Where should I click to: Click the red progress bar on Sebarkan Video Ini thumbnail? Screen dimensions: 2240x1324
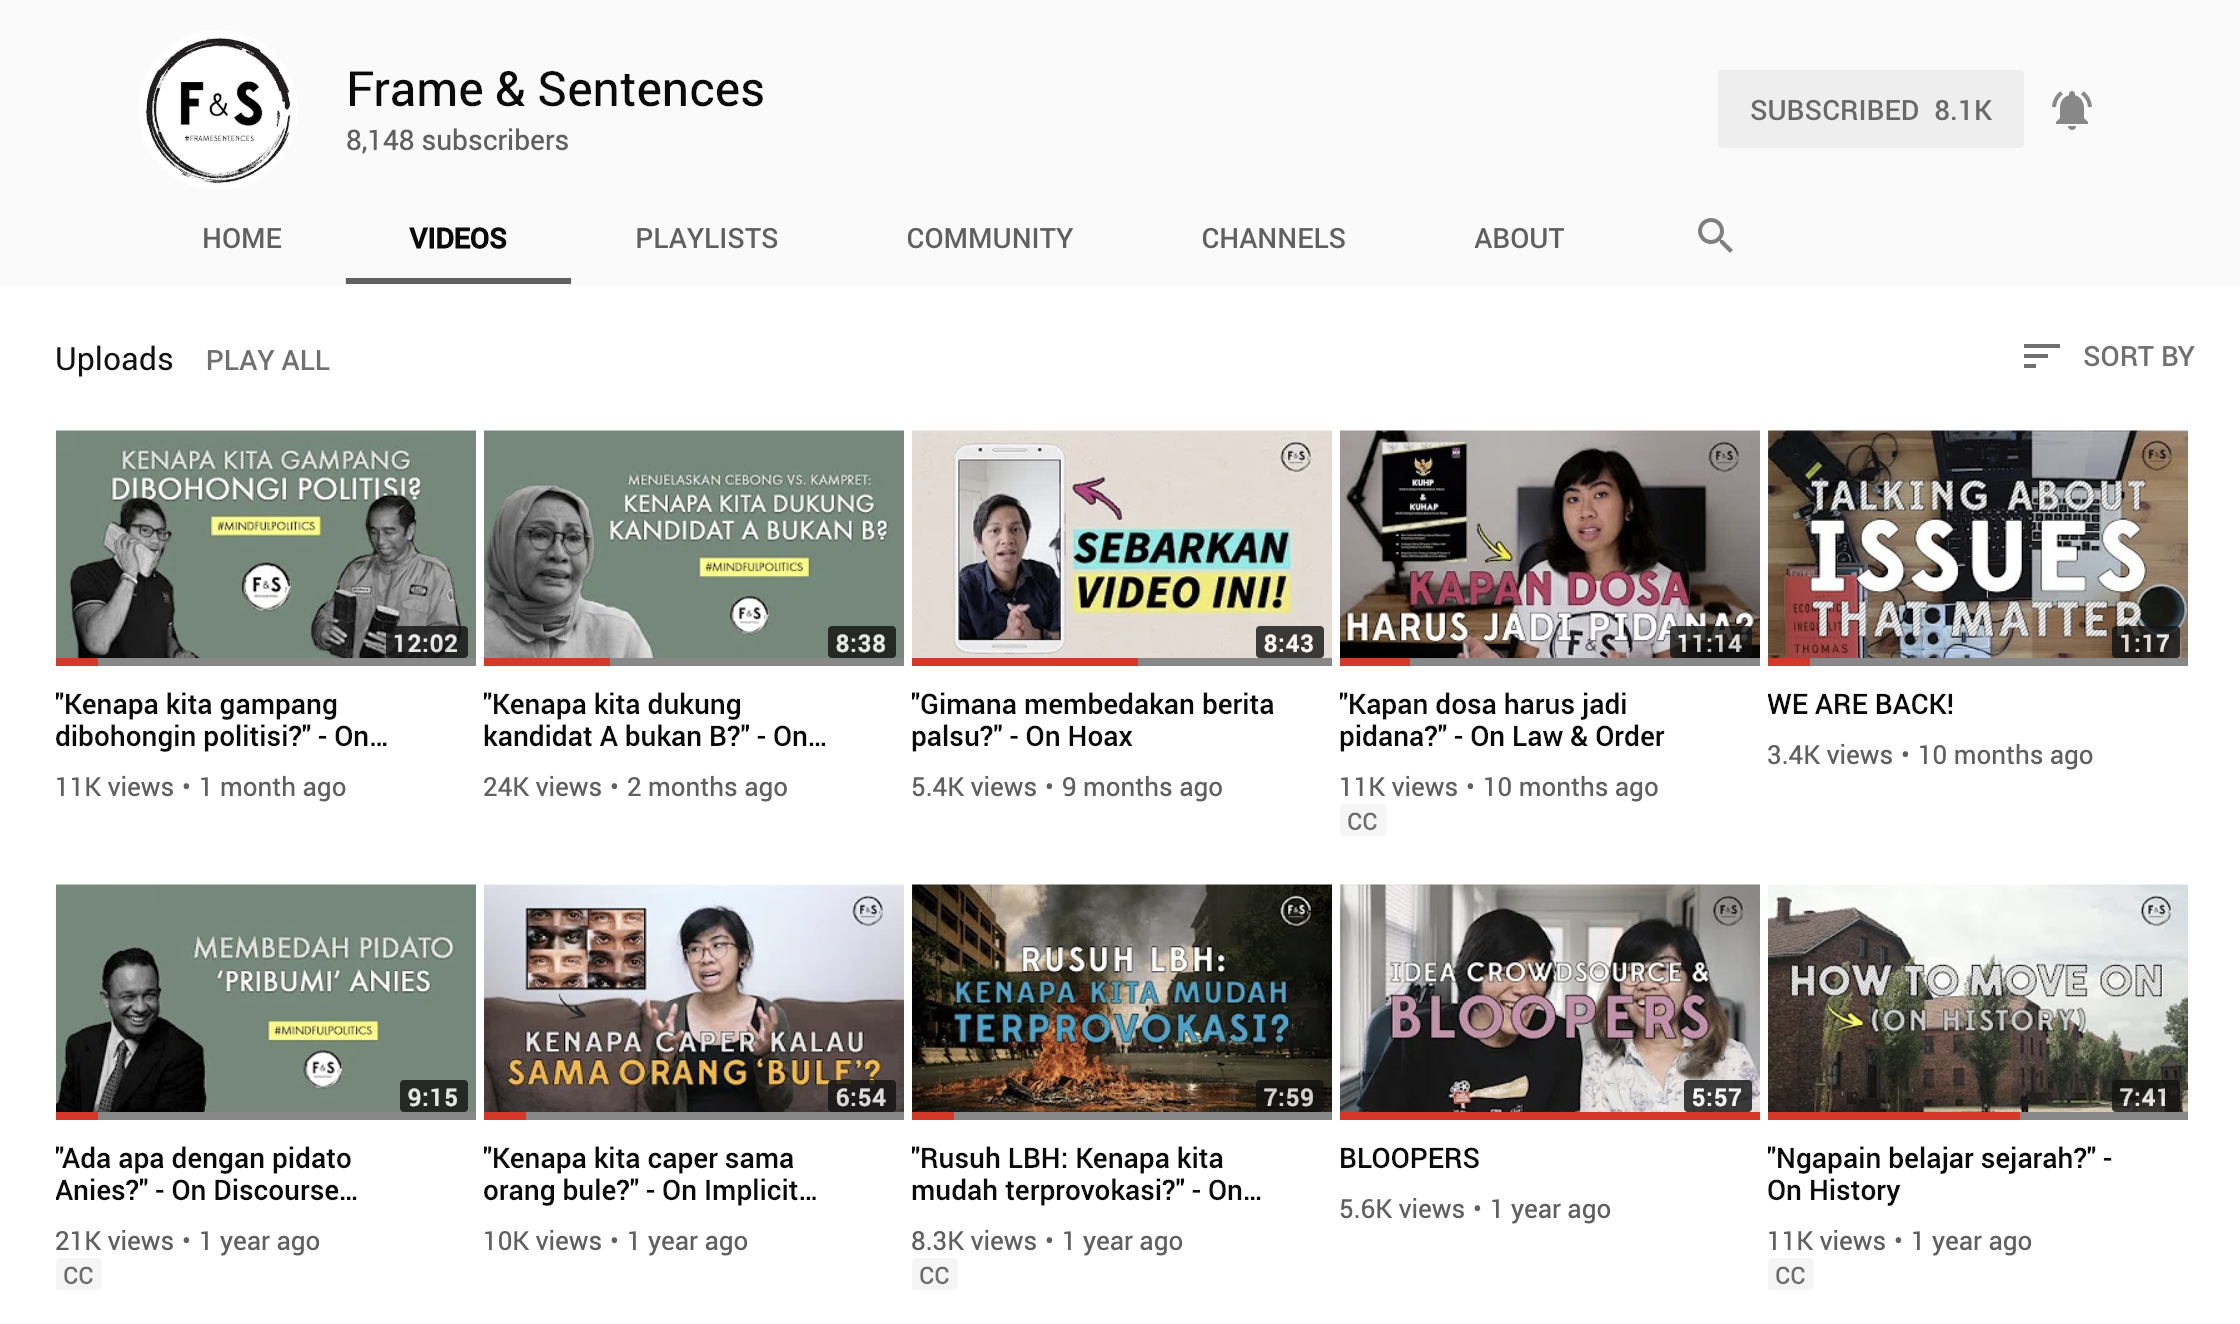(1024, 661)
